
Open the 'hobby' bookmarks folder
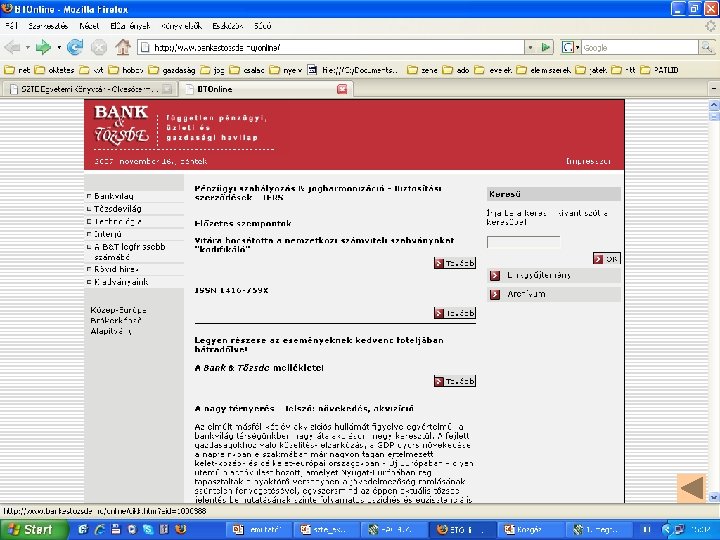(126, 70)
